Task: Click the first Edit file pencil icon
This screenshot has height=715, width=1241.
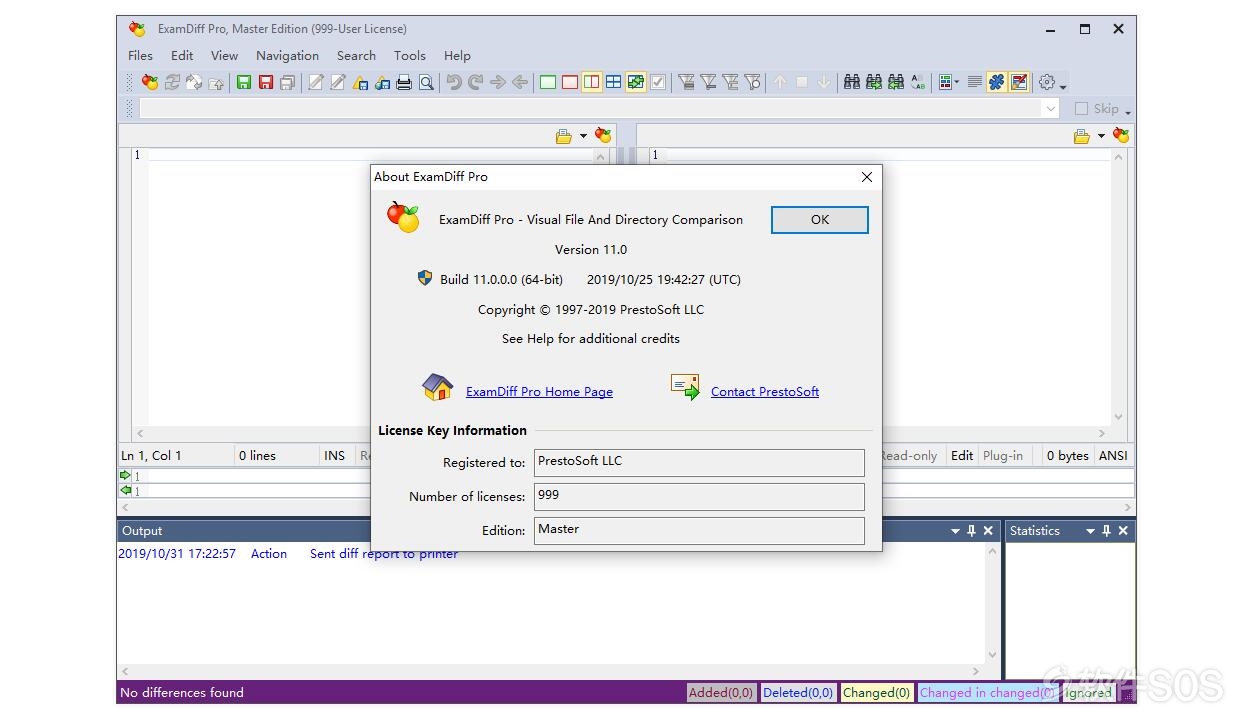Action: point(316,82)
